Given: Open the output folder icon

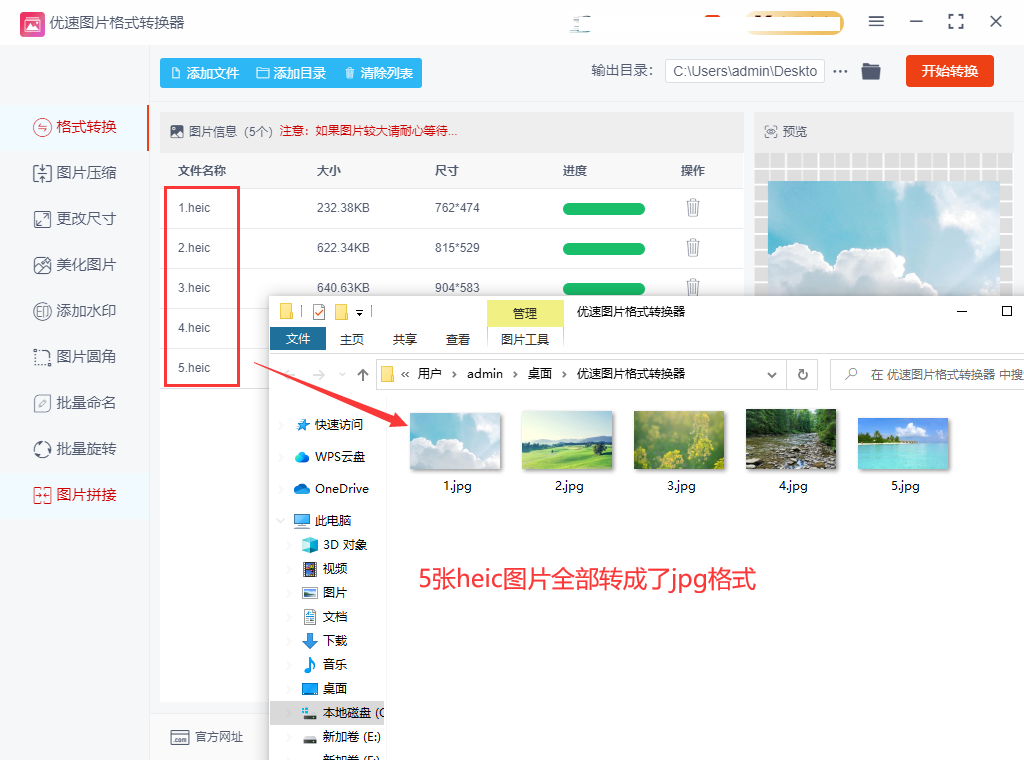Looking at the screenshot, I should point(871,71).
